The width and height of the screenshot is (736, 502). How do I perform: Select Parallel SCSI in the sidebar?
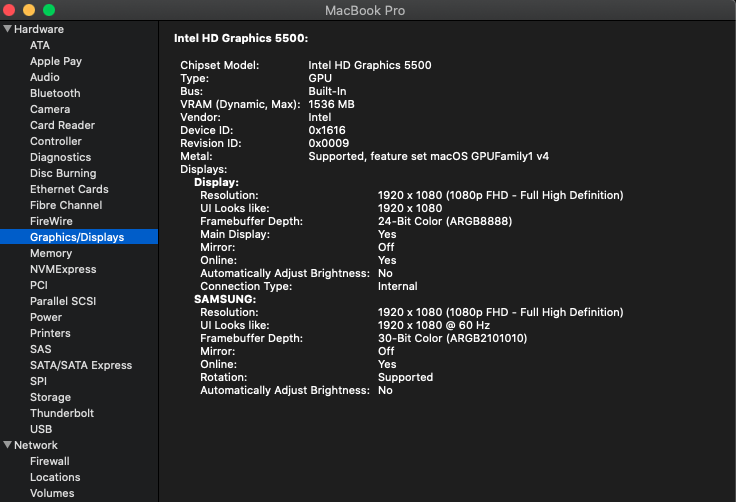63,301
